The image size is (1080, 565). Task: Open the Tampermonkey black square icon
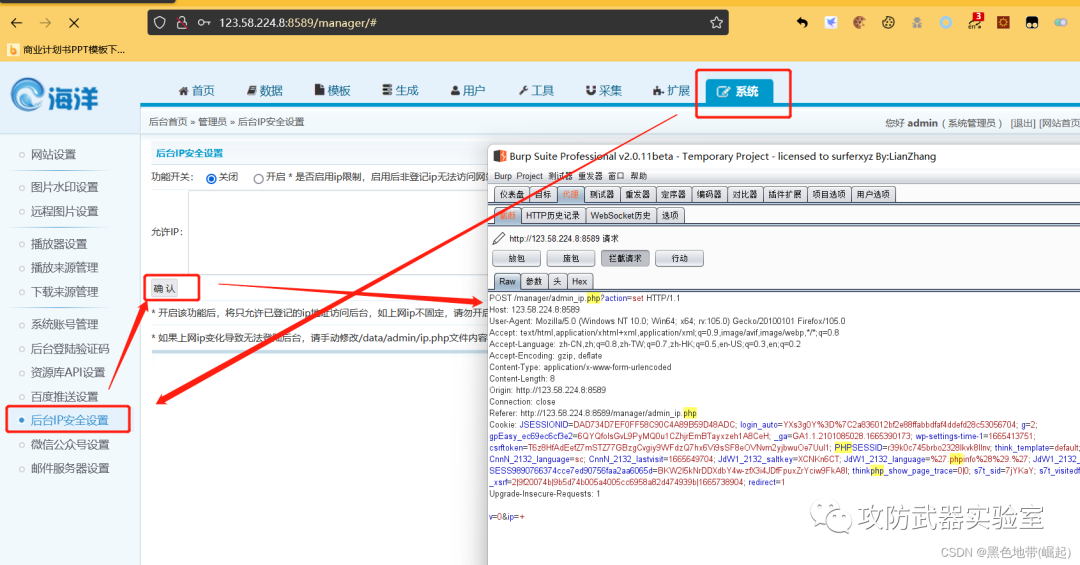1032,23
